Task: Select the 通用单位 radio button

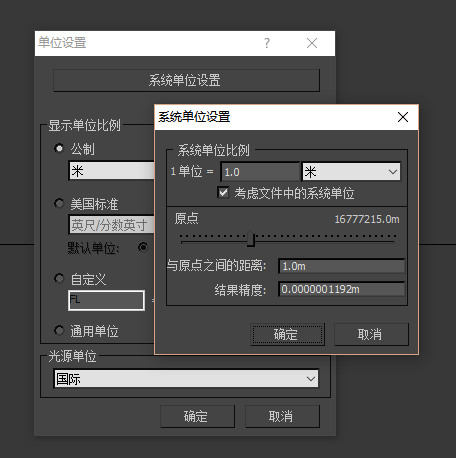Action: point(59,330)
